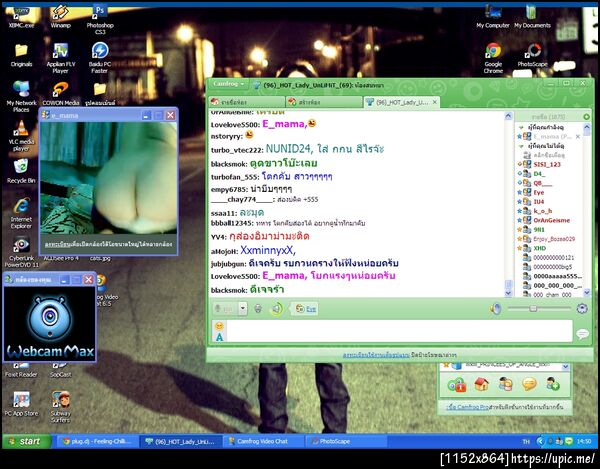This screenshot has width=600, height=469.
Task: Open the emoticon smiley picker
Action: (x=219, y=326)
